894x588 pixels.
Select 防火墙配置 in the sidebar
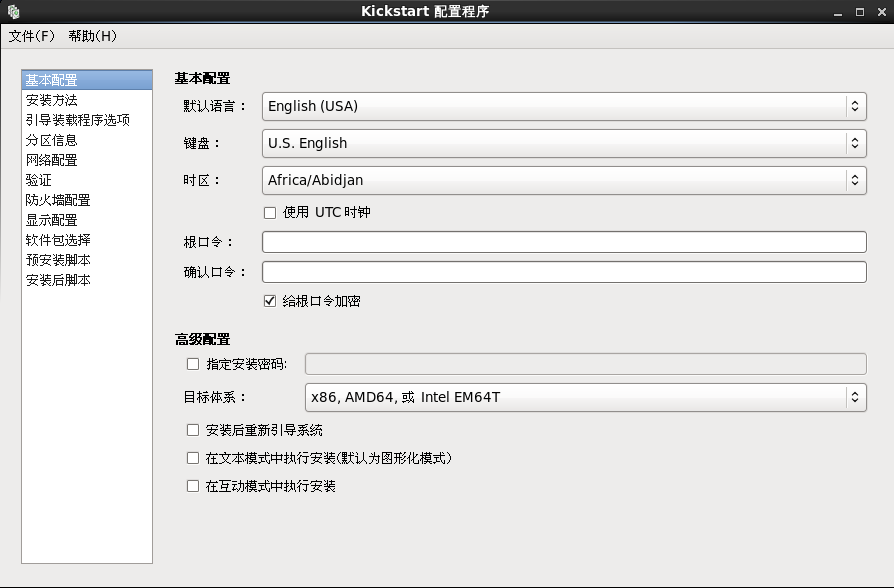click(87, 200)
